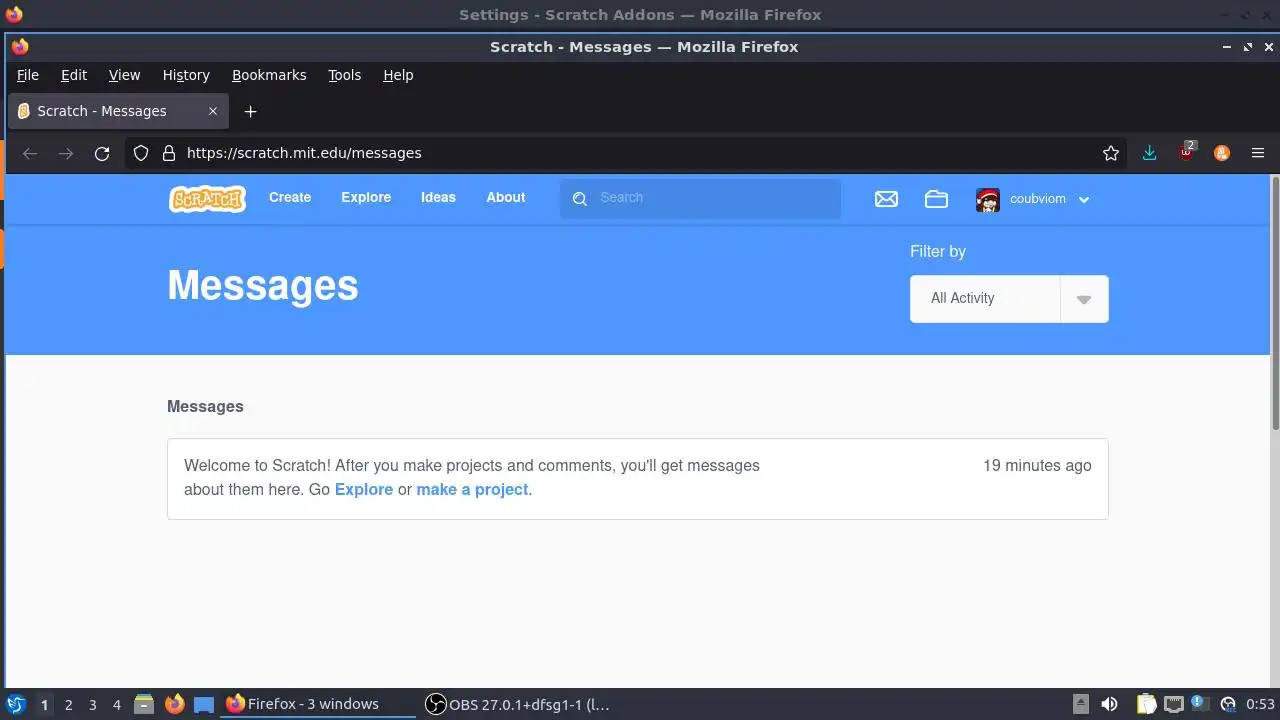Viewport: 1280px width, 720px height.
Task: Click the removable media tray icon
Action: tap(1081, 704)
